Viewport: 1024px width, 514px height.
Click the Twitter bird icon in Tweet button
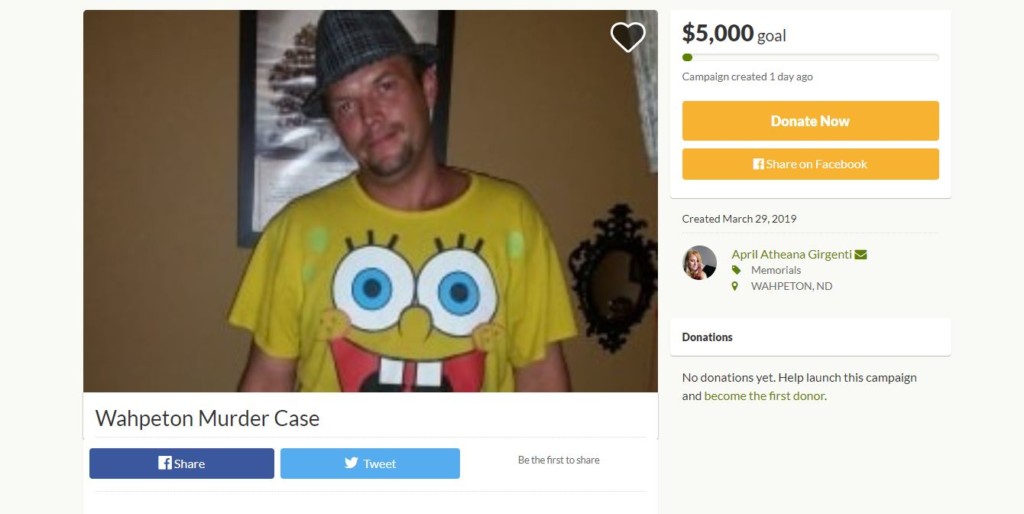[351, 463]
